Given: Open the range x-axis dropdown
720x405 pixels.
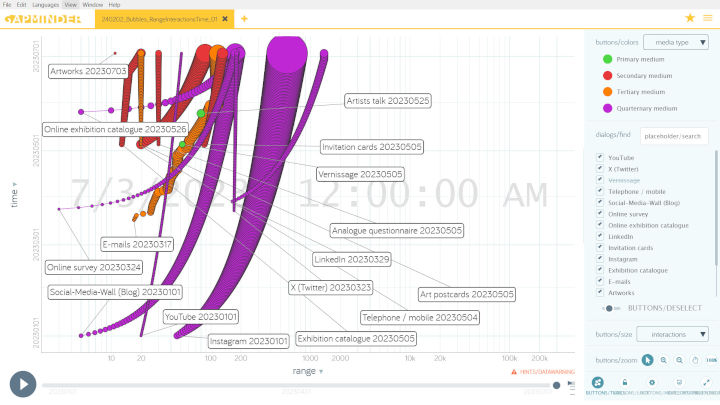Looking at the screenshot, I should click(308, 371).
